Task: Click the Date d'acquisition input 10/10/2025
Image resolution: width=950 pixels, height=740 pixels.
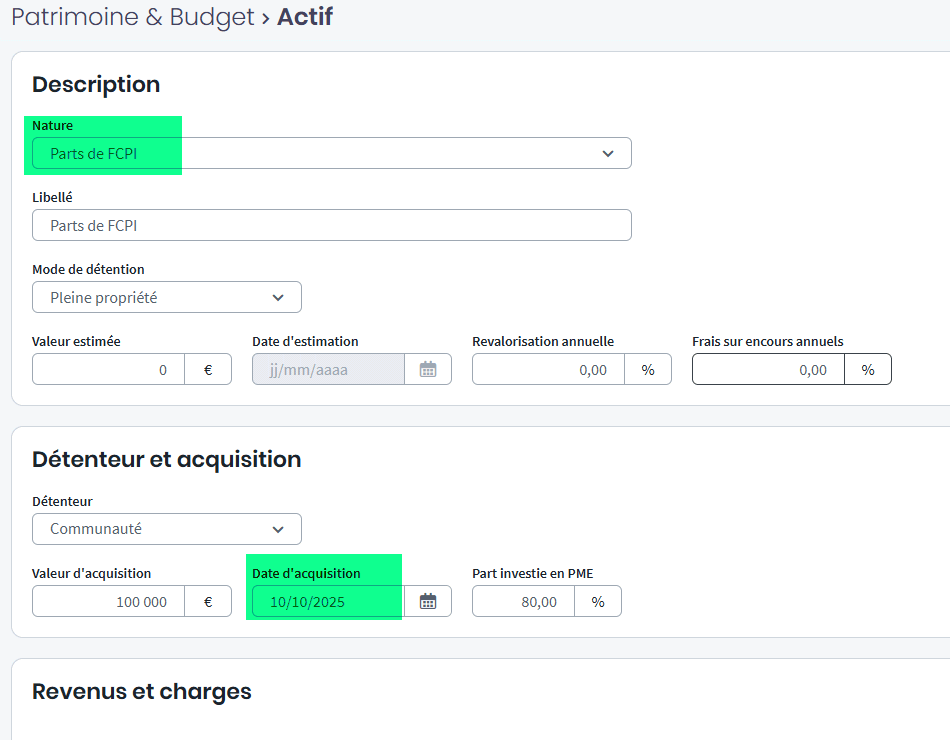Action: point(328,601)
